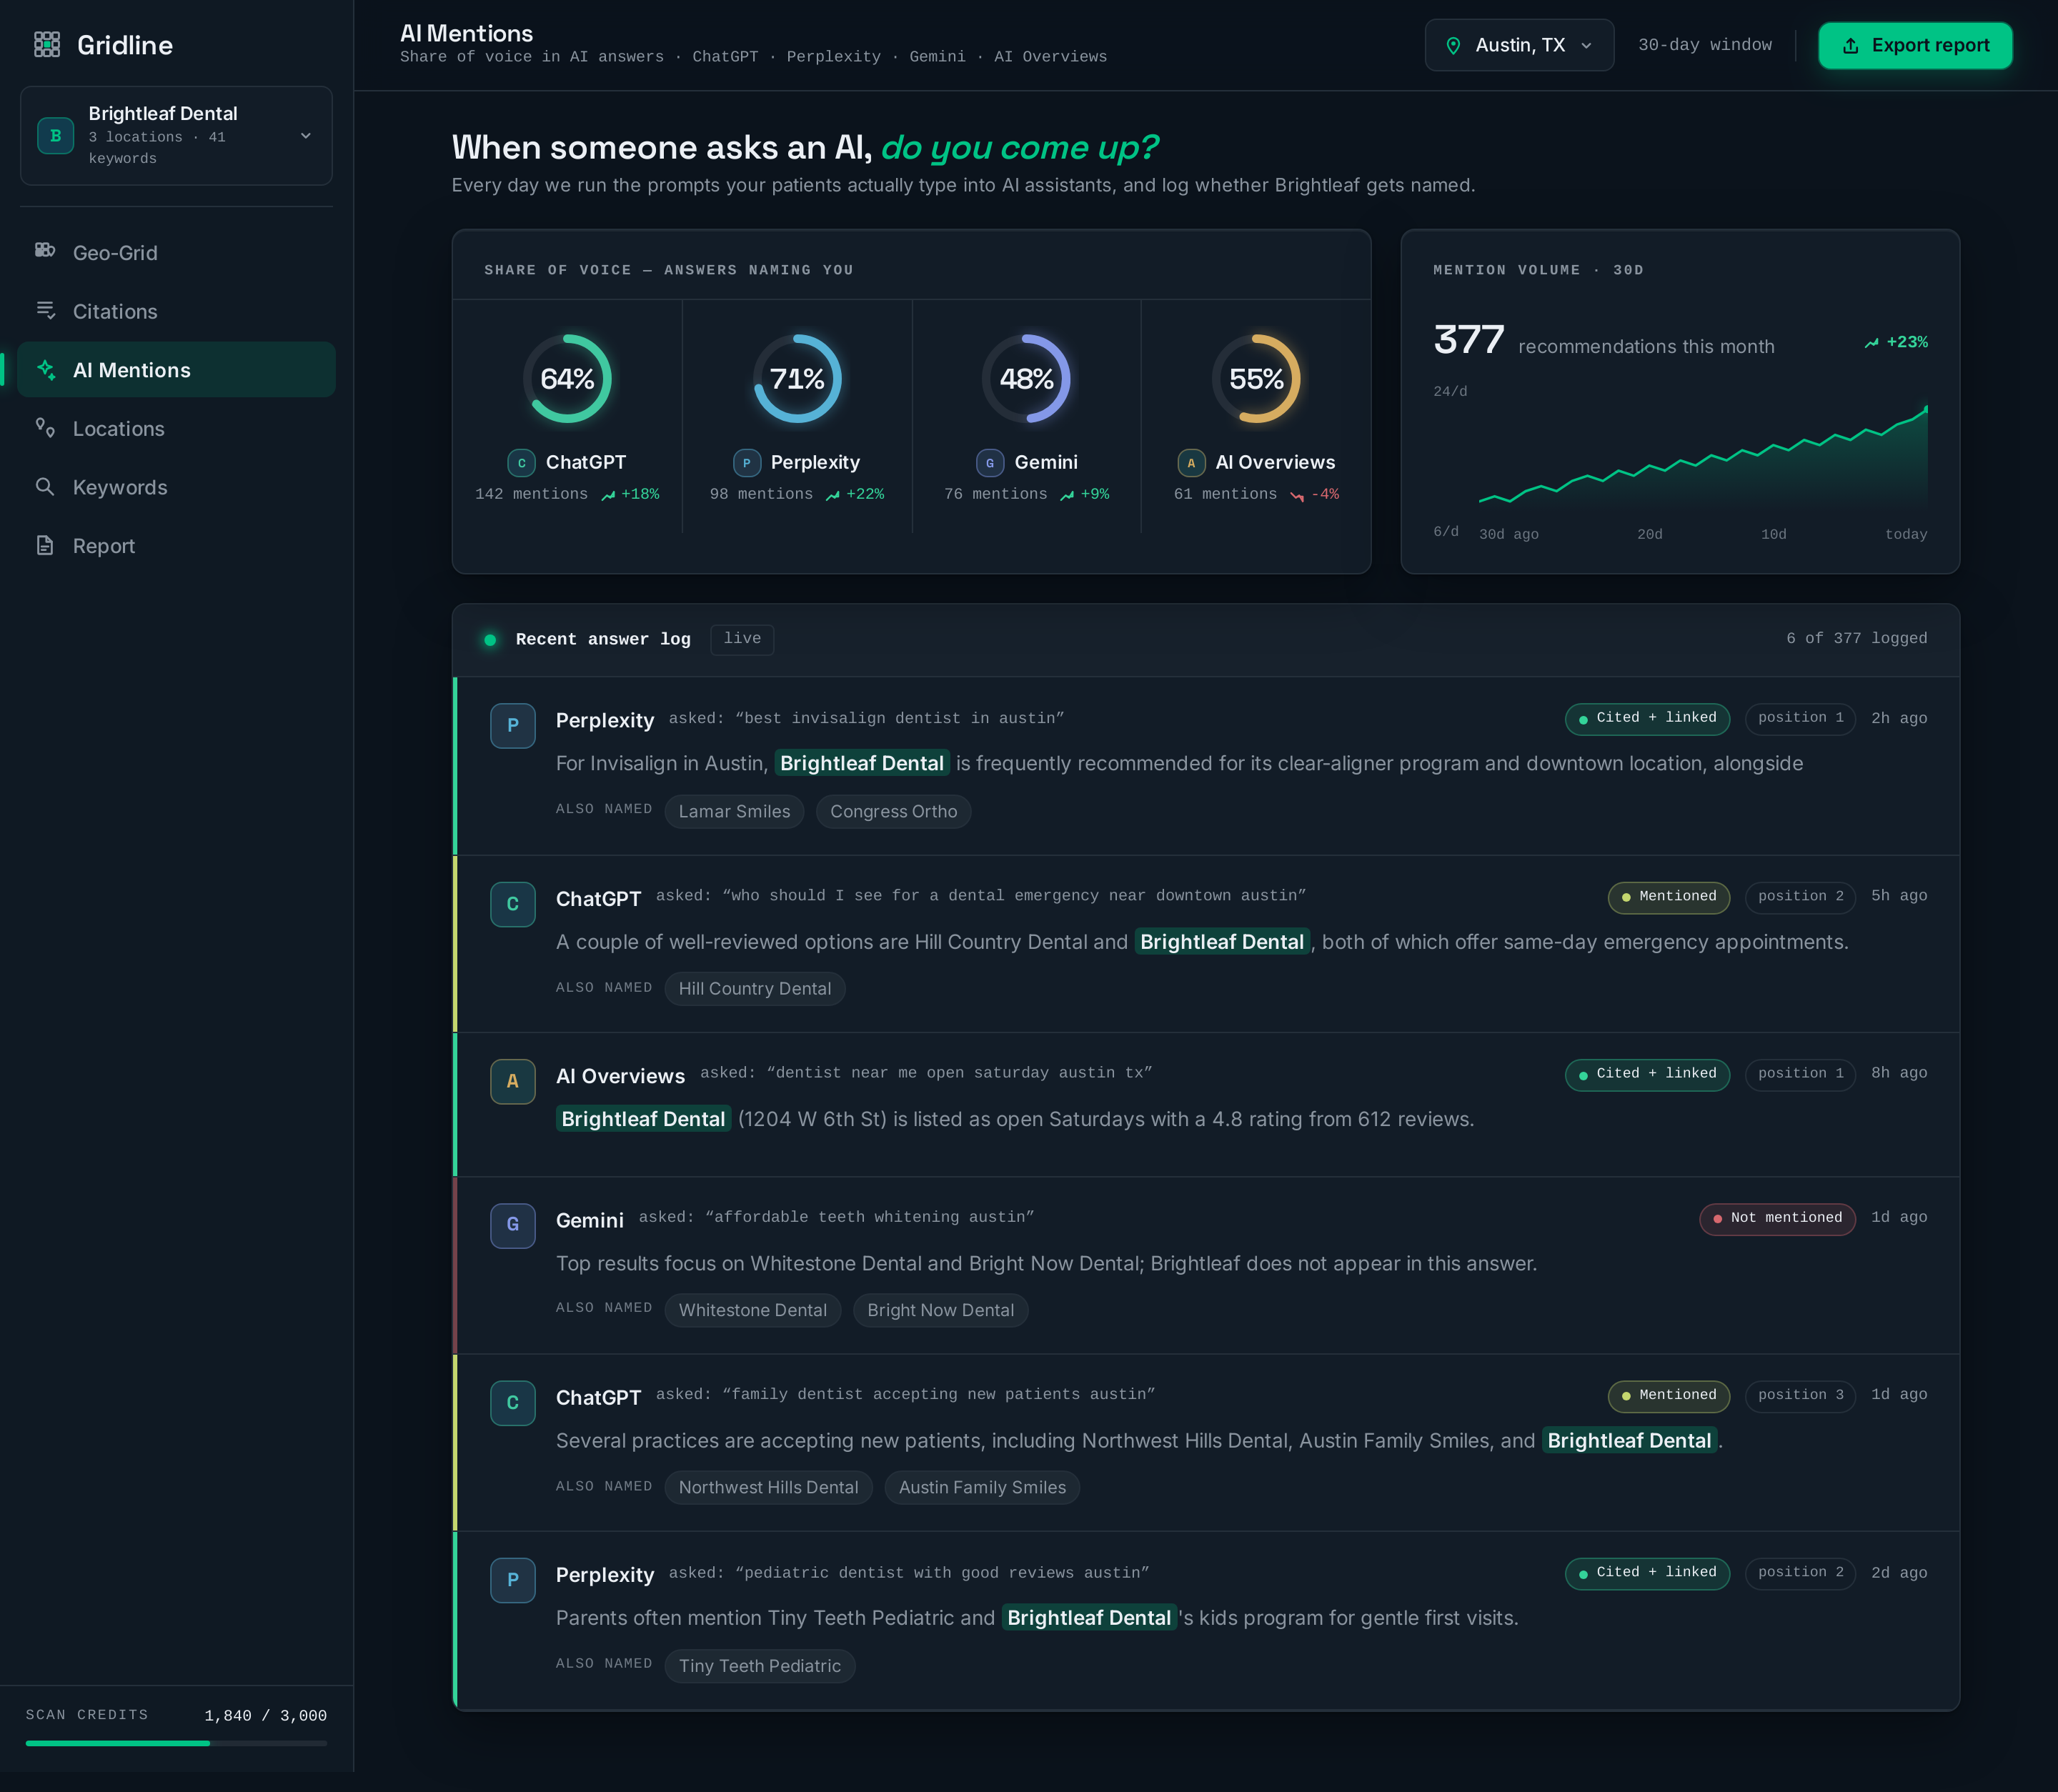Click the Whitestone Dental tag
The image size is (2058, 1792).
click(752, 1311)
